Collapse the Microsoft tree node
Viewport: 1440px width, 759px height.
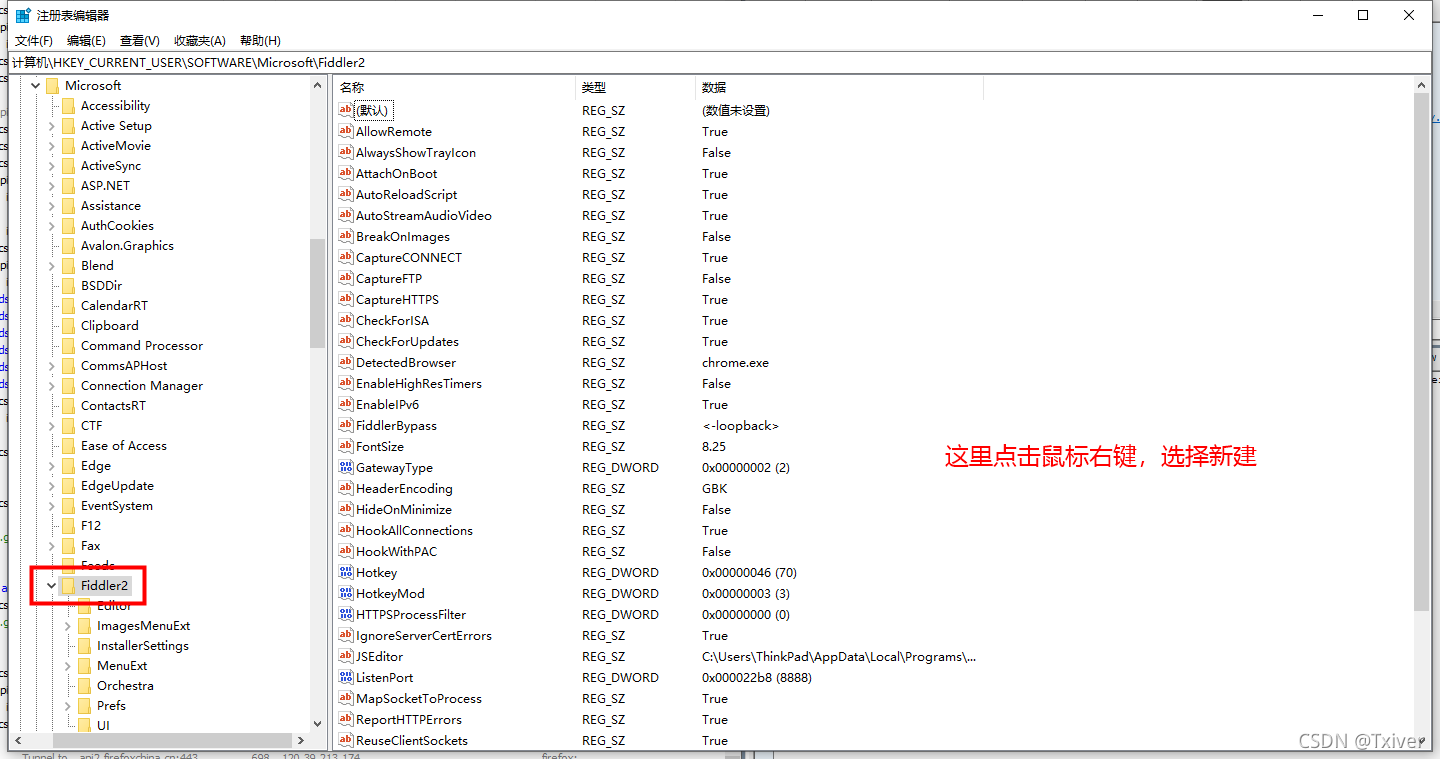[36, 85]
